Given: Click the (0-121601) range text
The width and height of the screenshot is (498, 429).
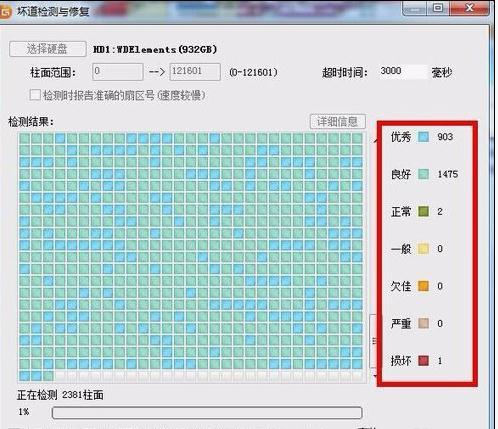Looking at the screenshot, I should pos(253,72).
